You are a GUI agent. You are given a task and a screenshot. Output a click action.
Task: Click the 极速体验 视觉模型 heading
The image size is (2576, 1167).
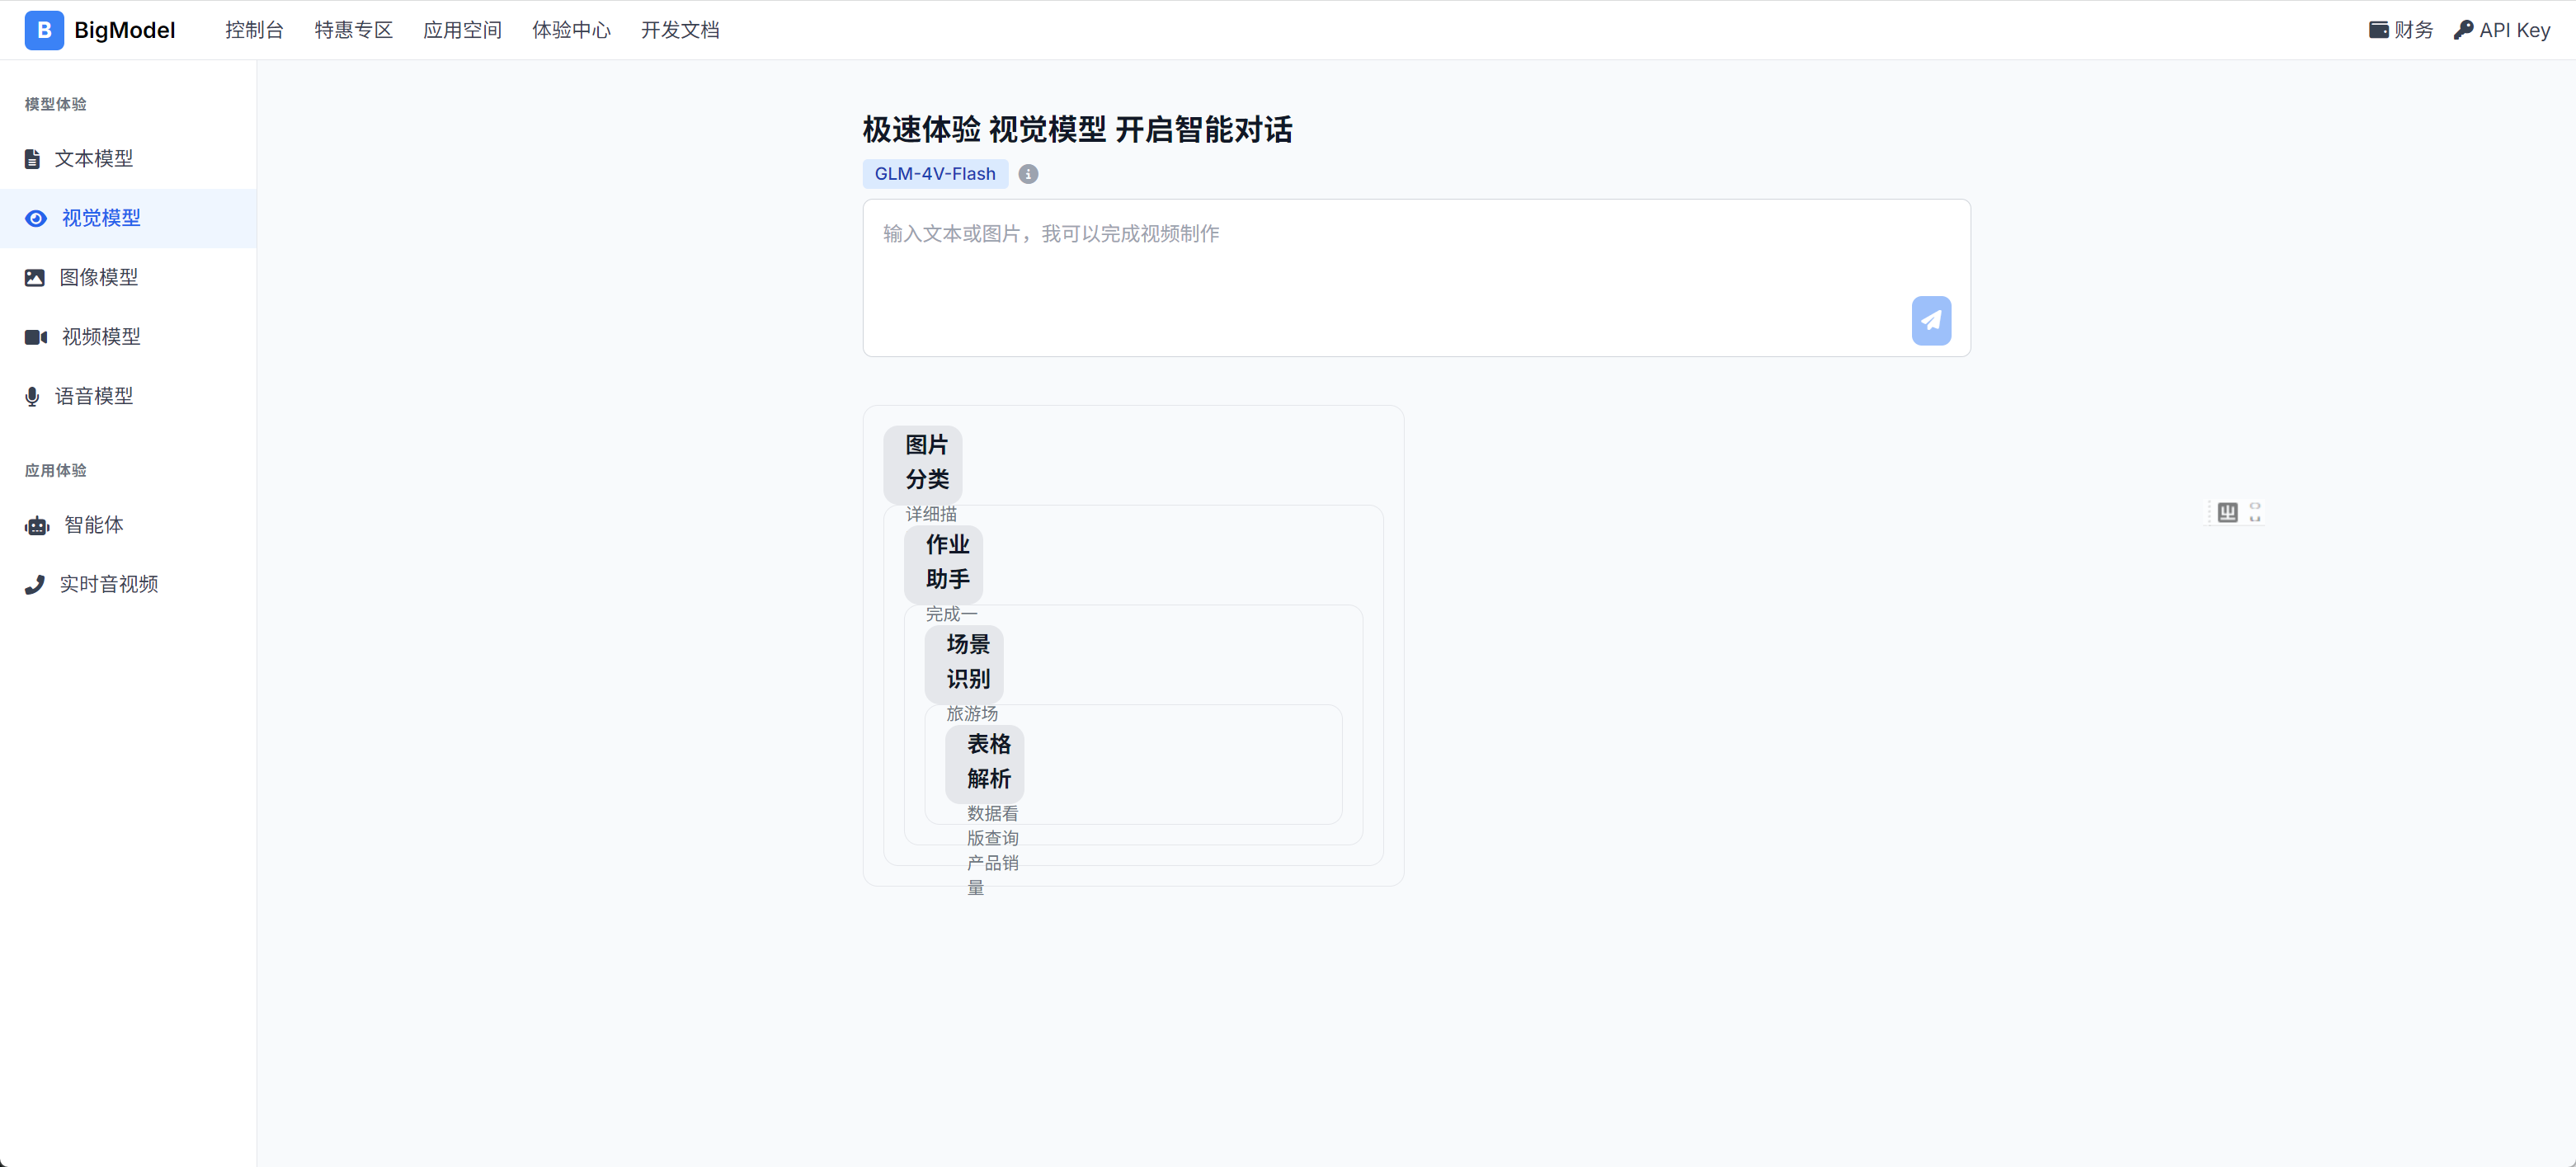[1078, 130]
